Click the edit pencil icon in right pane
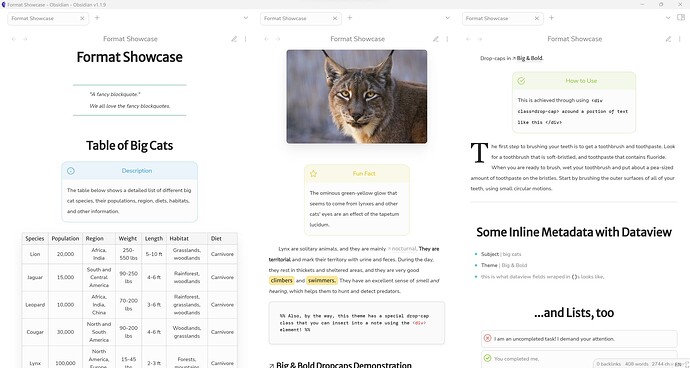 pyautogui.click(x=668, y=39)
